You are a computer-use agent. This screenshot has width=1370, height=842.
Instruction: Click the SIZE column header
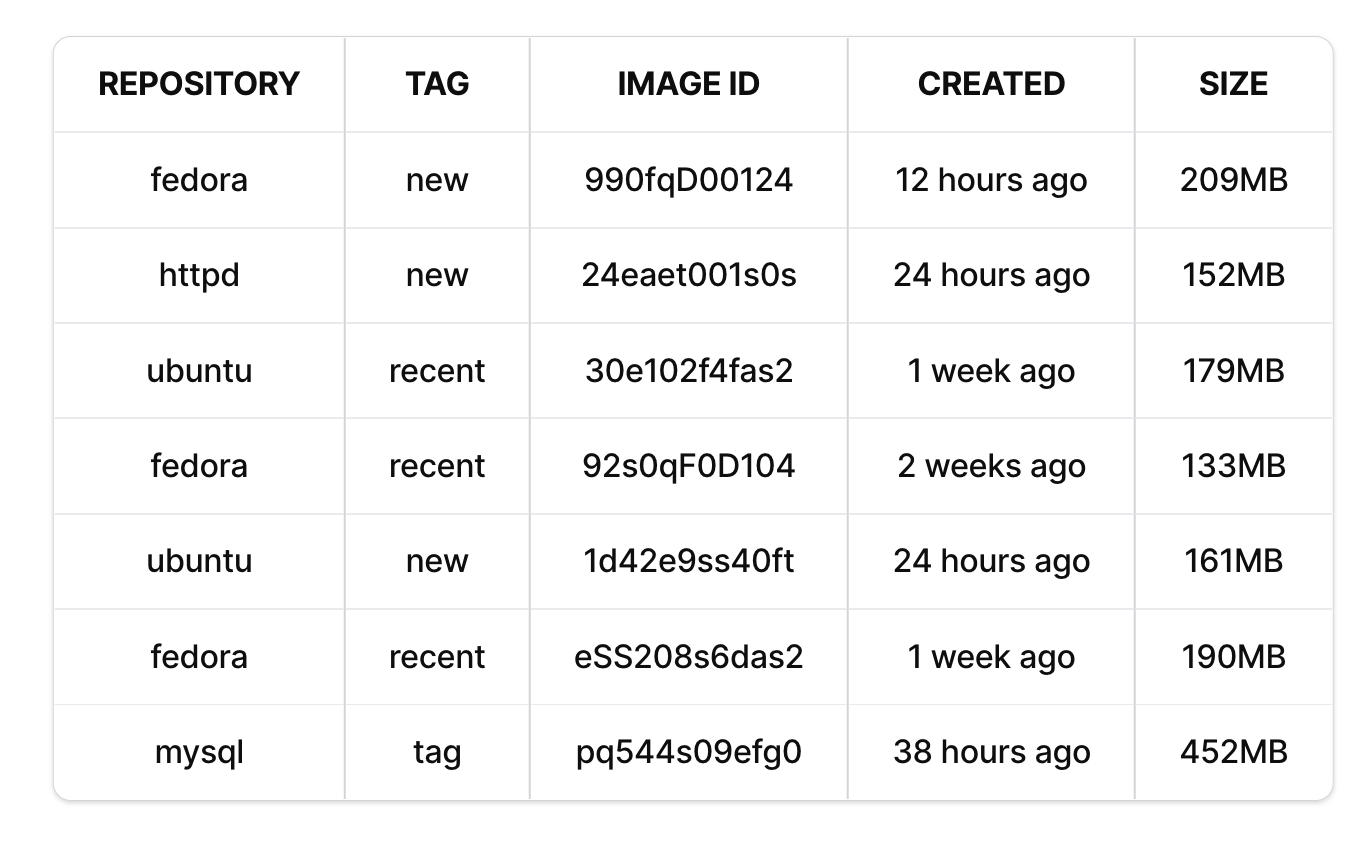(x=1233, y=84)
